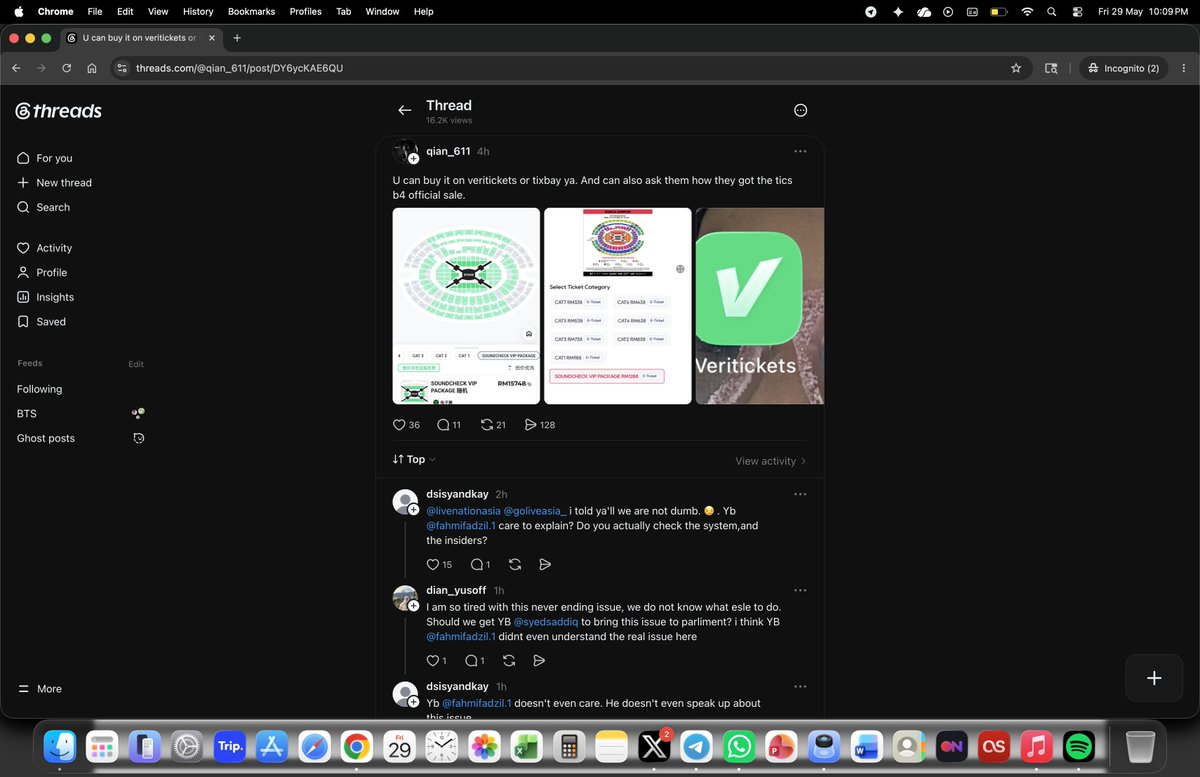The height and width of the screenshot is (777, 1200).
Task: Click the create new post plus button
Action: tap(1154, 678)
